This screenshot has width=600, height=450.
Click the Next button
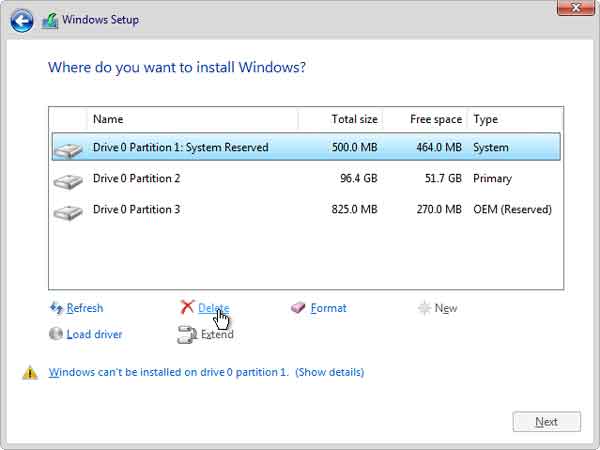point(546,422)
